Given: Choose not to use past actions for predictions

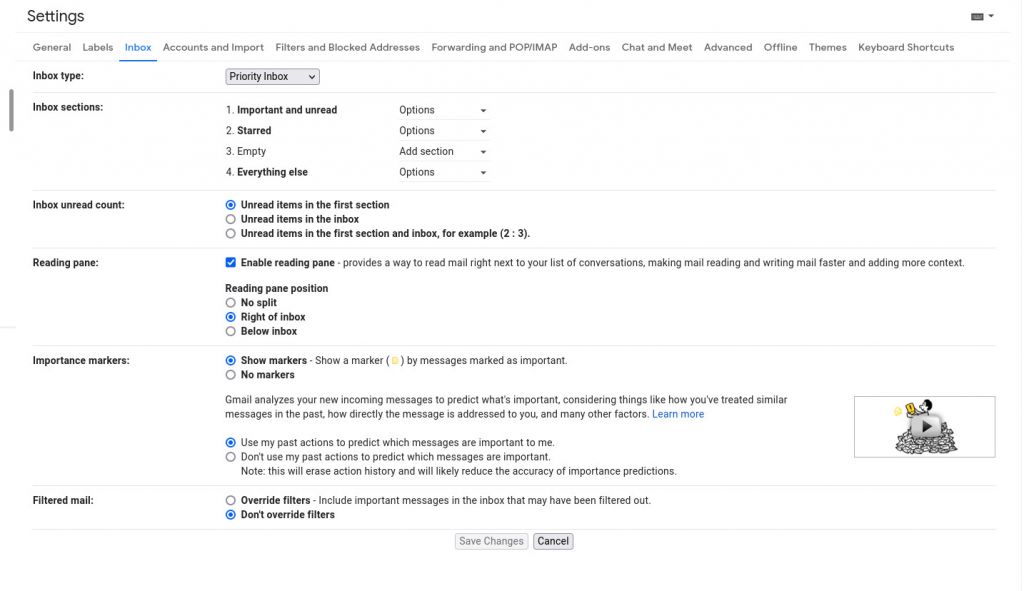Looking at the screenshot, I should coord(230,456).
